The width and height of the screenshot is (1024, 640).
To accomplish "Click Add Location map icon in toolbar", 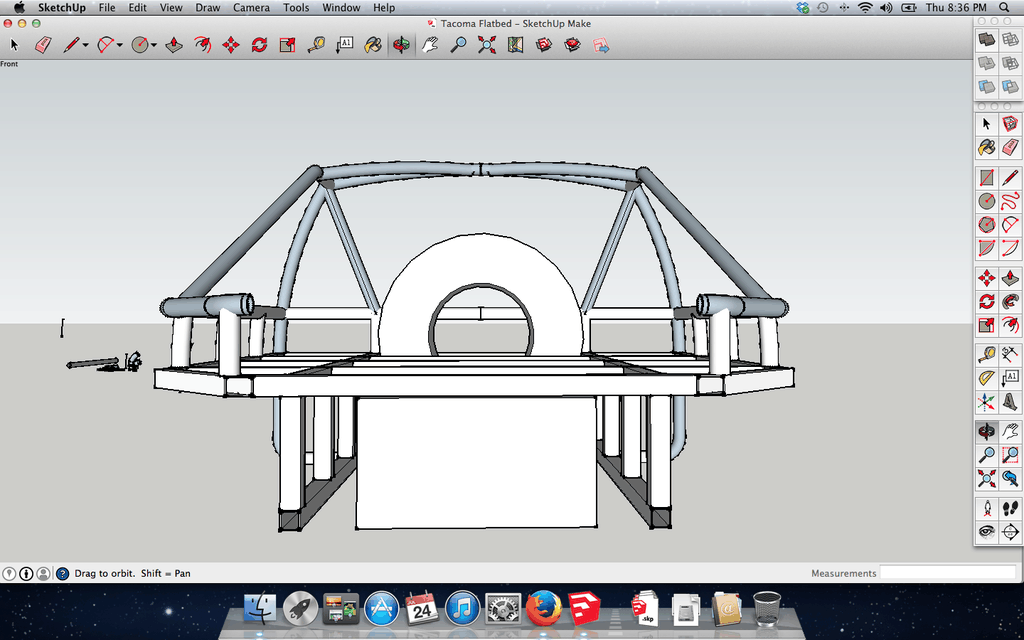I will point(515,44).
